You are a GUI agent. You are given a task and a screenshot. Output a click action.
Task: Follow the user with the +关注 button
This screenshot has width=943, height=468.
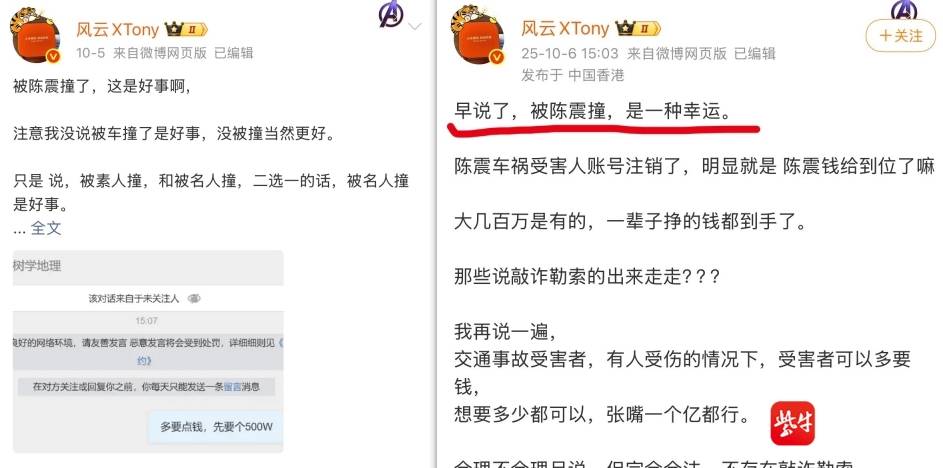tap(900, 35)
